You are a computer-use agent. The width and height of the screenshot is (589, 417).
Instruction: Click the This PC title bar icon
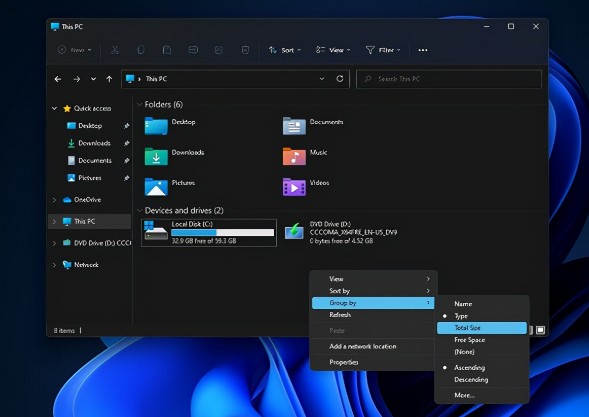tap(55, 26)
